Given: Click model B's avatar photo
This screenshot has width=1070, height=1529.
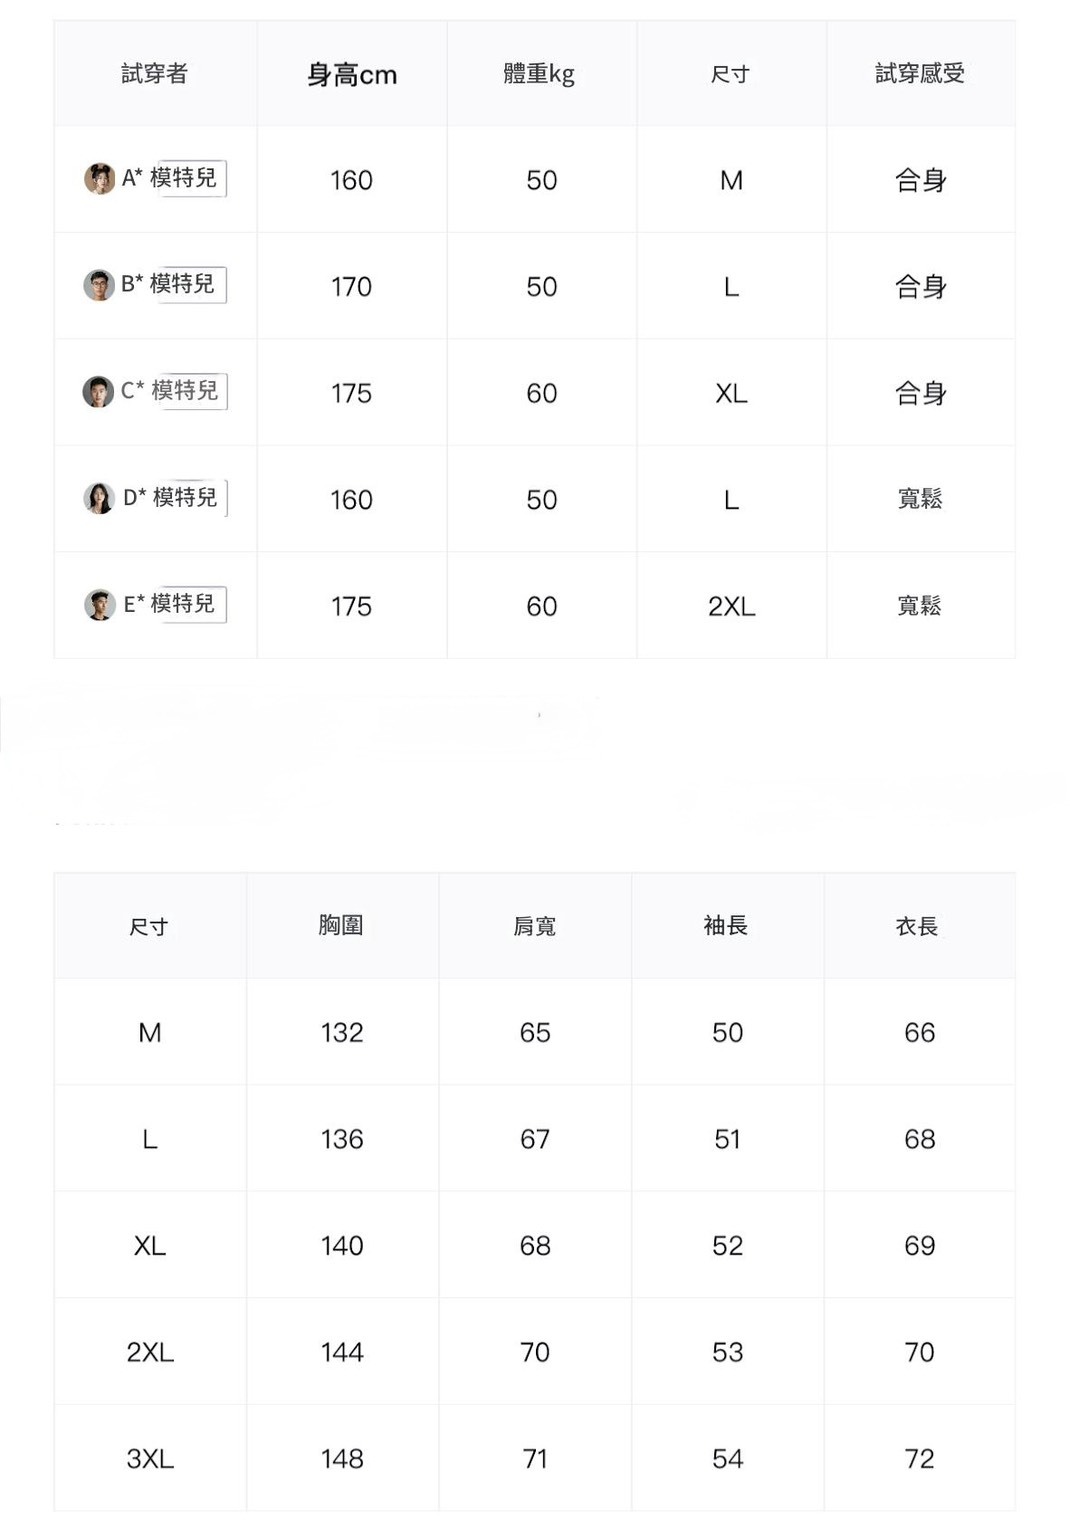Looking at the screenshot, I should 98,285.
